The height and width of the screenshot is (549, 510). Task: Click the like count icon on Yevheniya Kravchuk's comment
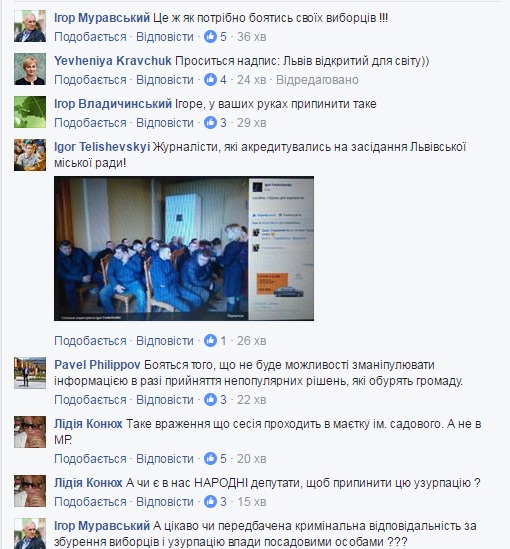pos(210,79)
